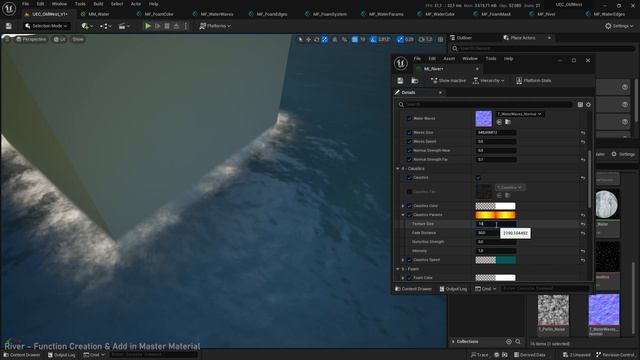
Task: Open the Asset menu in ML_River window
Action: 449,59
